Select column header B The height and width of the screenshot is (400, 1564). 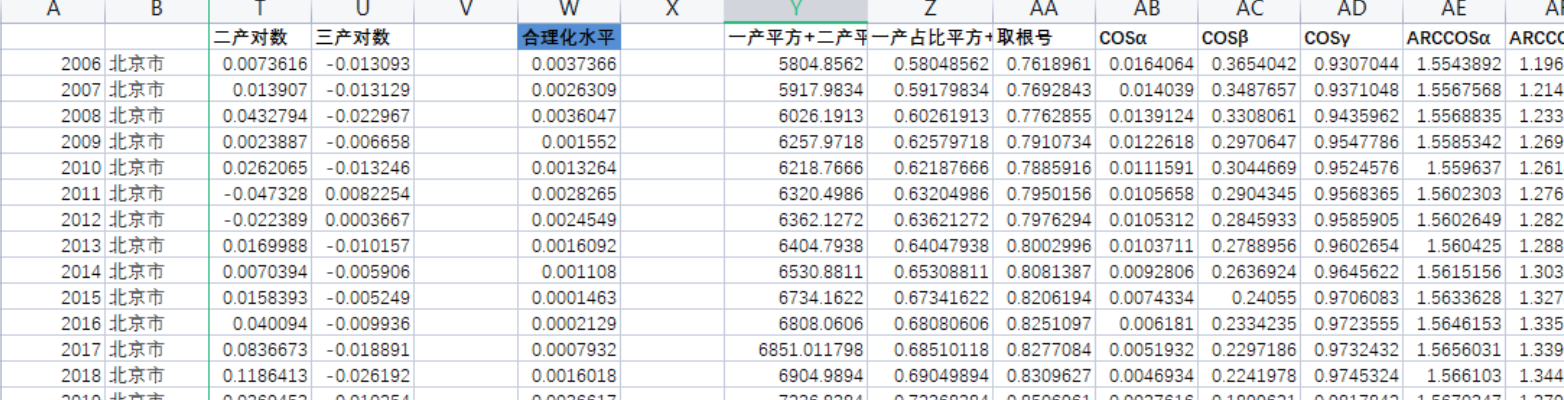coord(157,11)
